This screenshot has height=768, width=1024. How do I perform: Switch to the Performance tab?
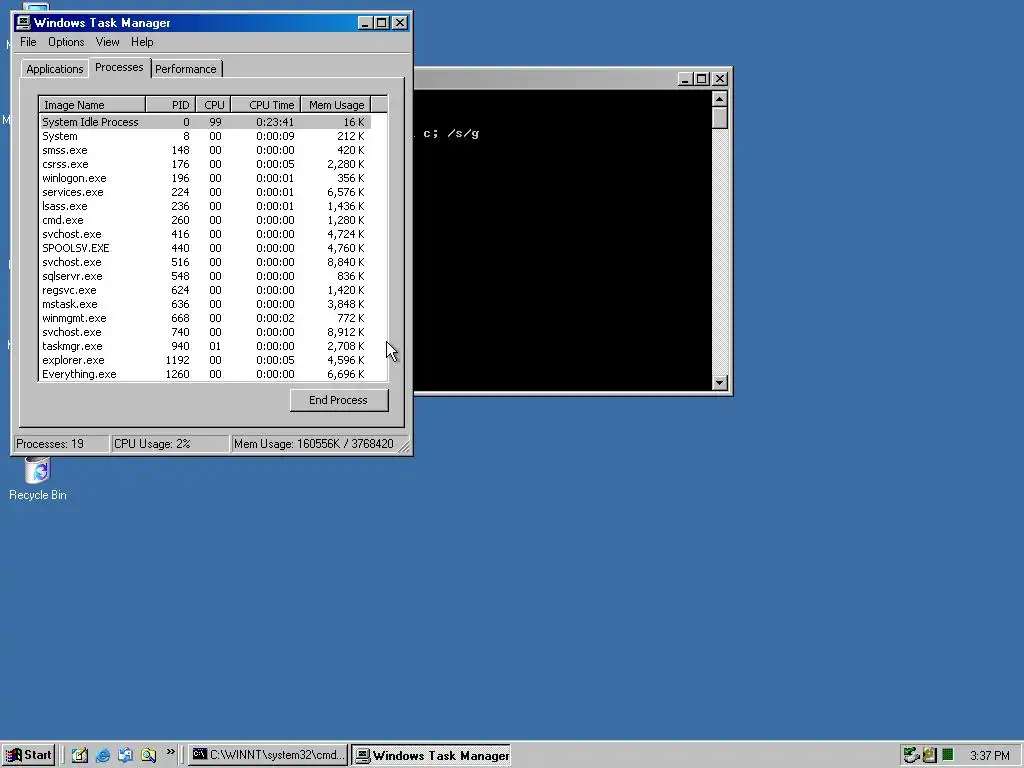click(185, 69)
